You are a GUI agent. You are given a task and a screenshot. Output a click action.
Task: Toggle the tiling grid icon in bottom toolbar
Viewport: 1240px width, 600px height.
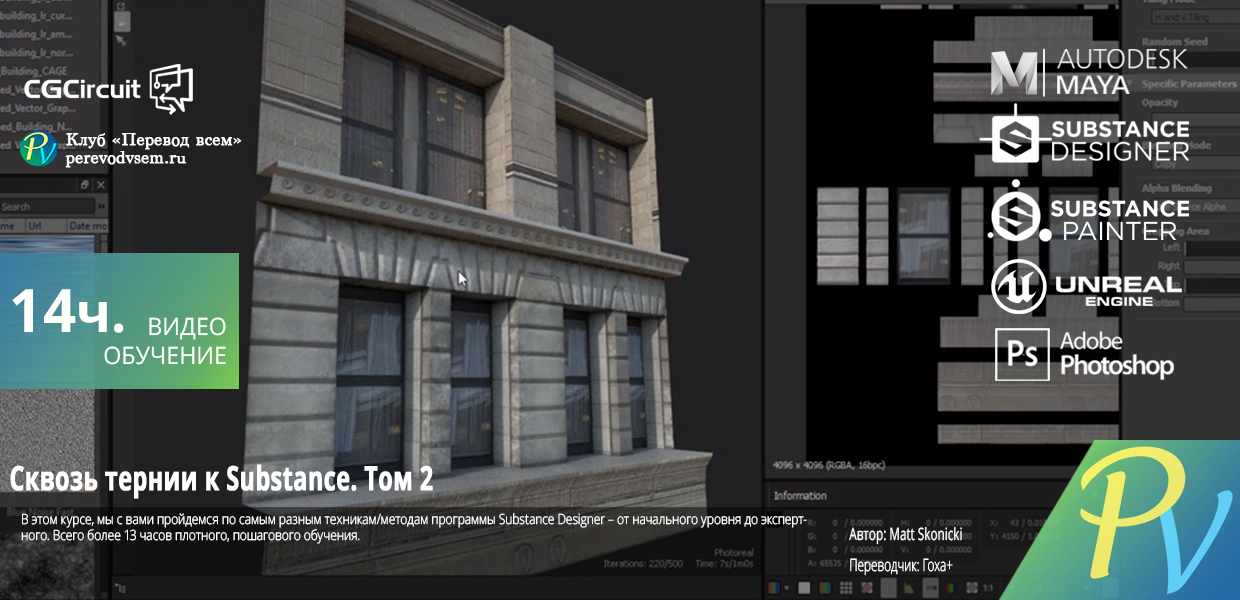(x=846, y=588)
